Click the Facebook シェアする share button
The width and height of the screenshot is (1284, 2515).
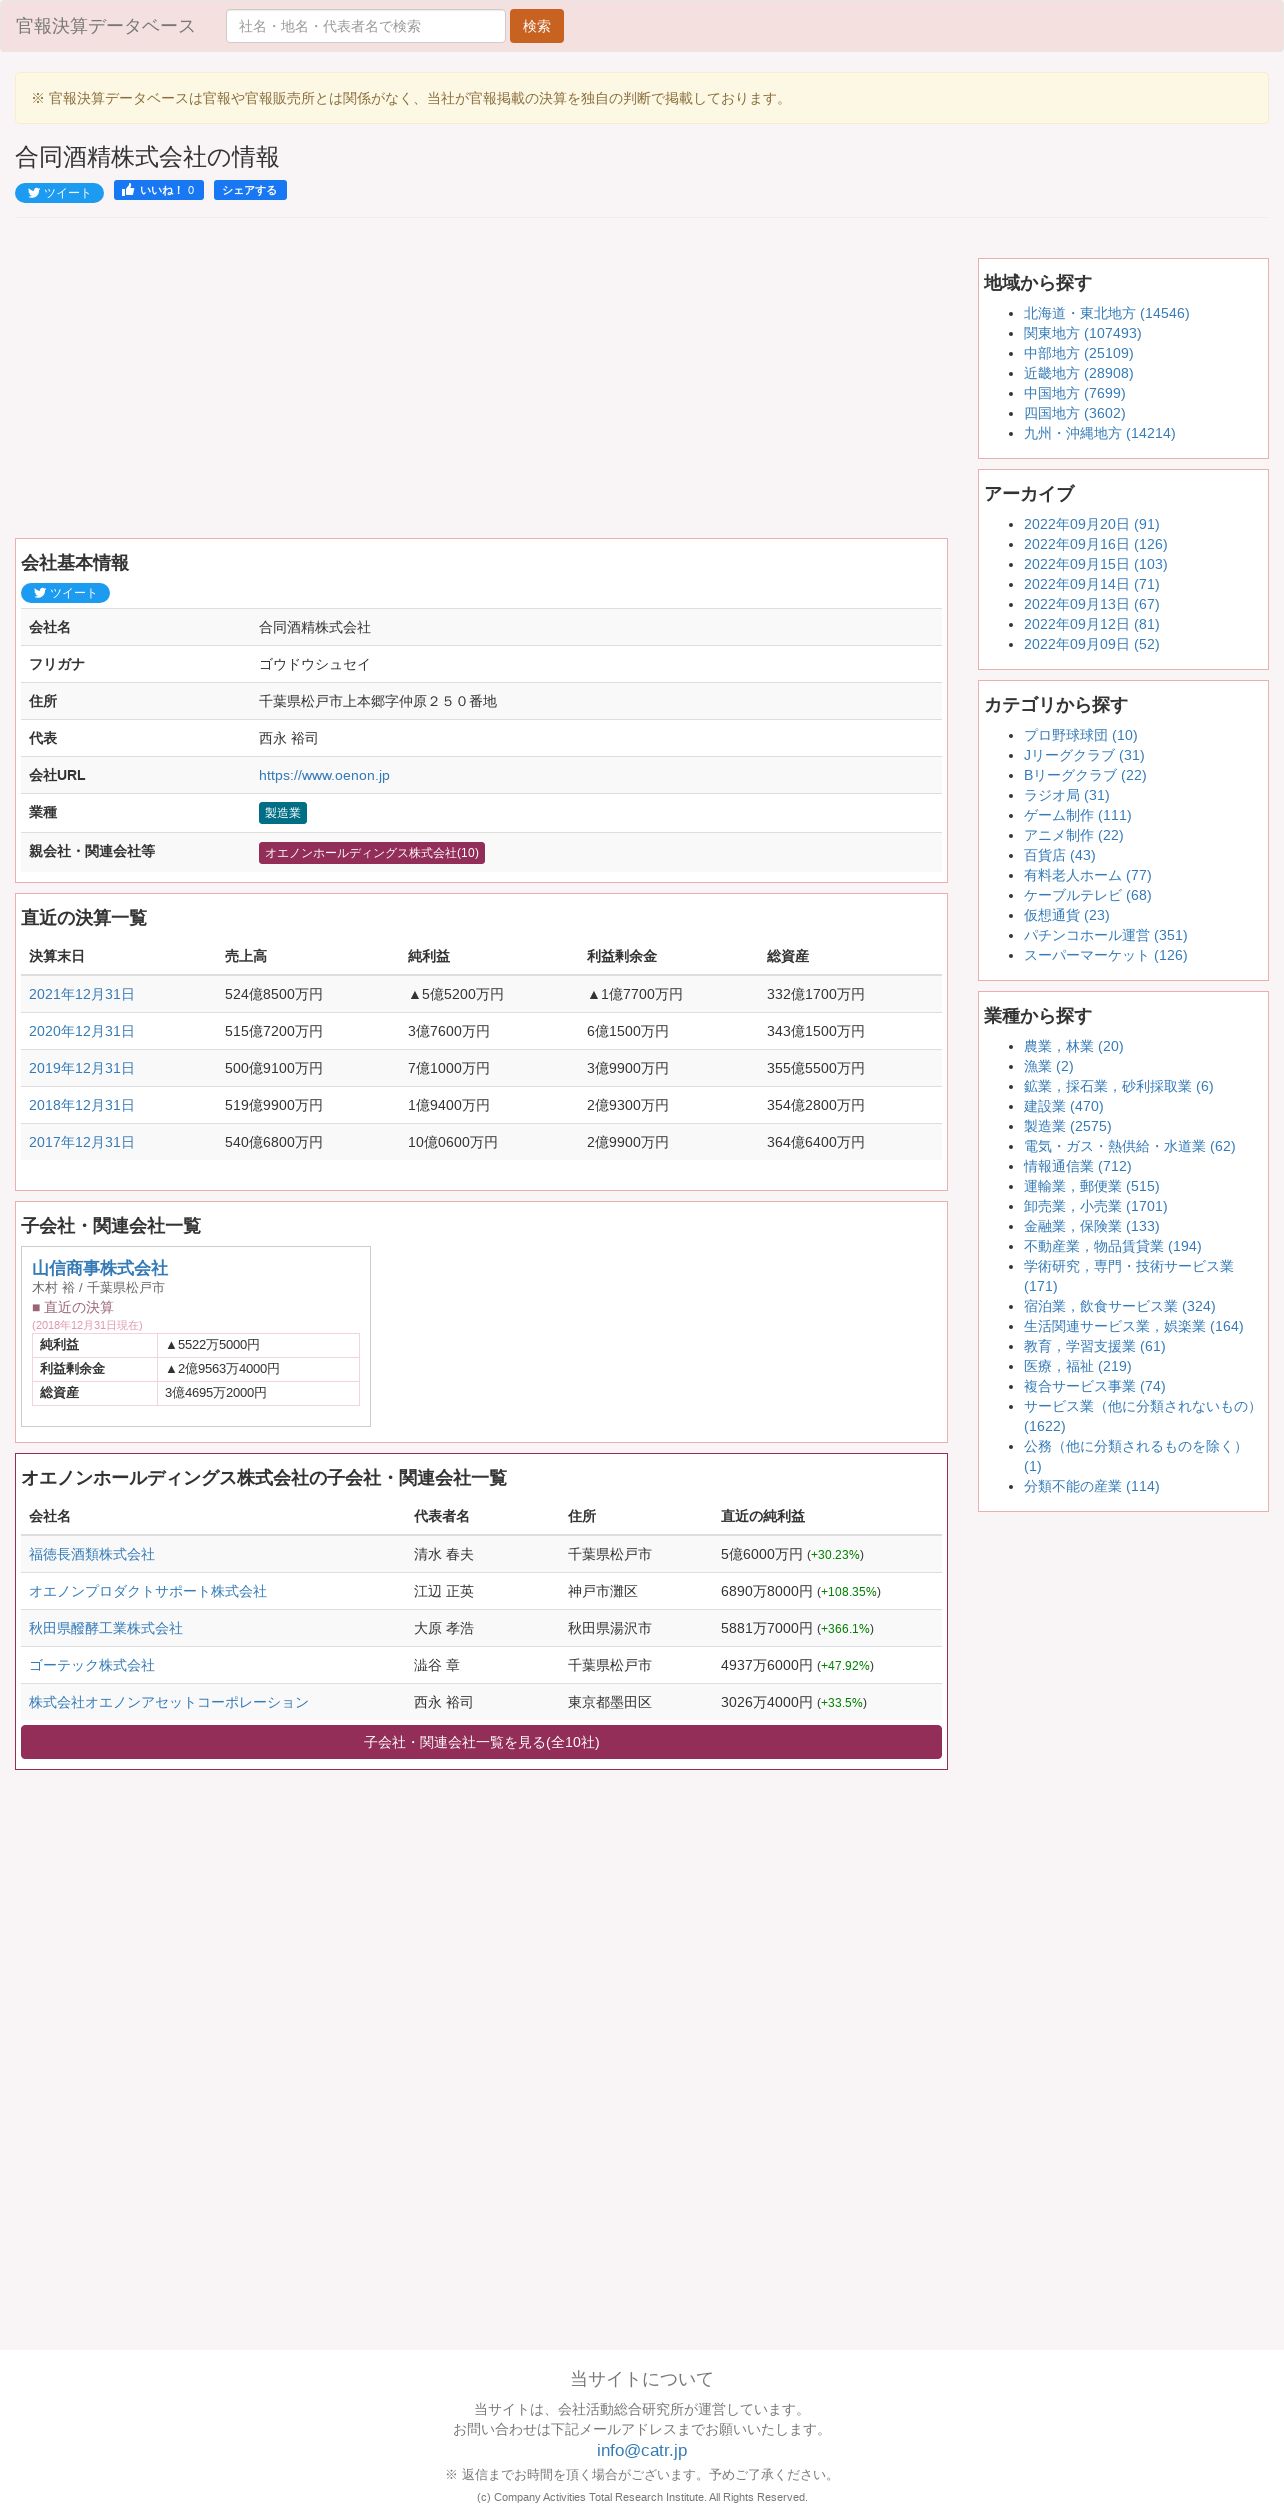tap(250, 190)
